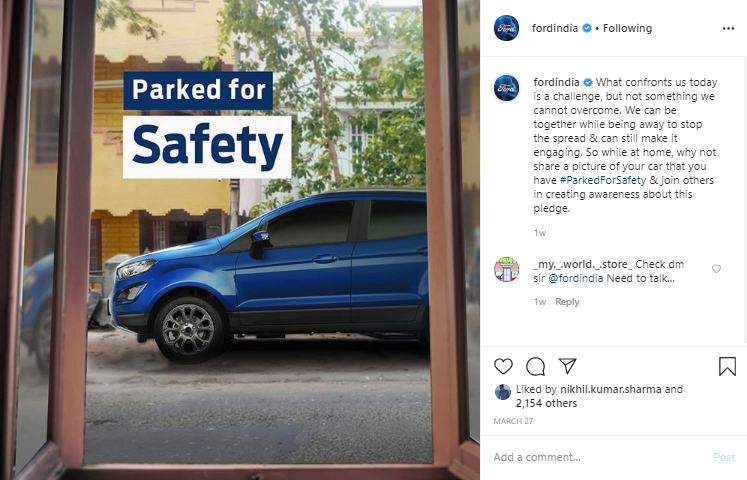Viewport: 747px width, 480px height.
Task: Toggle the Following status button
Action: click(x=627, y=28)
